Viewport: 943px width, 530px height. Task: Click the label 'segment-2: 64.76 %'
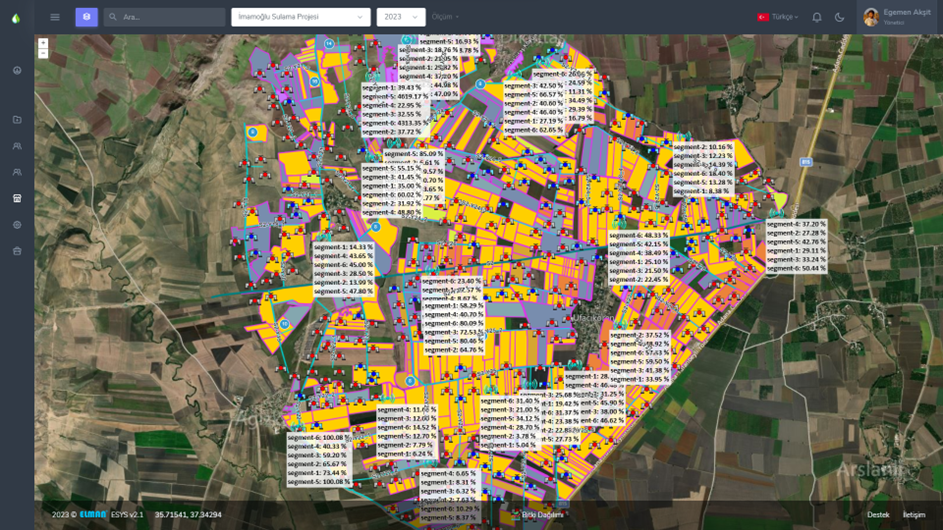point(453,350)
